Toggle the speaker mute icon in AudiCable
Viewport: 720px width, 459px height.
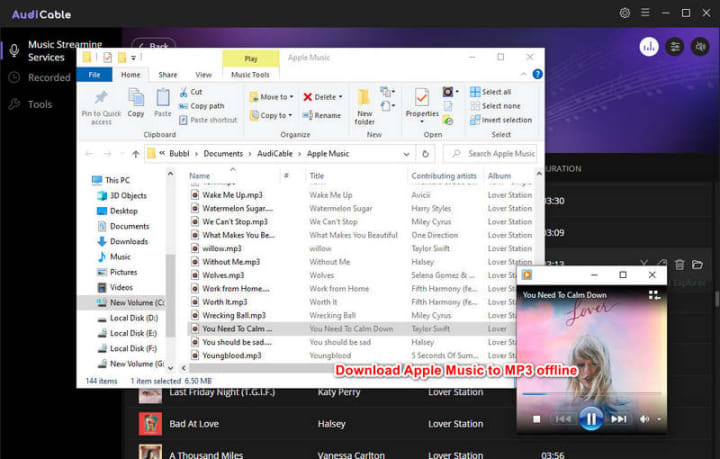pos(700,46)
